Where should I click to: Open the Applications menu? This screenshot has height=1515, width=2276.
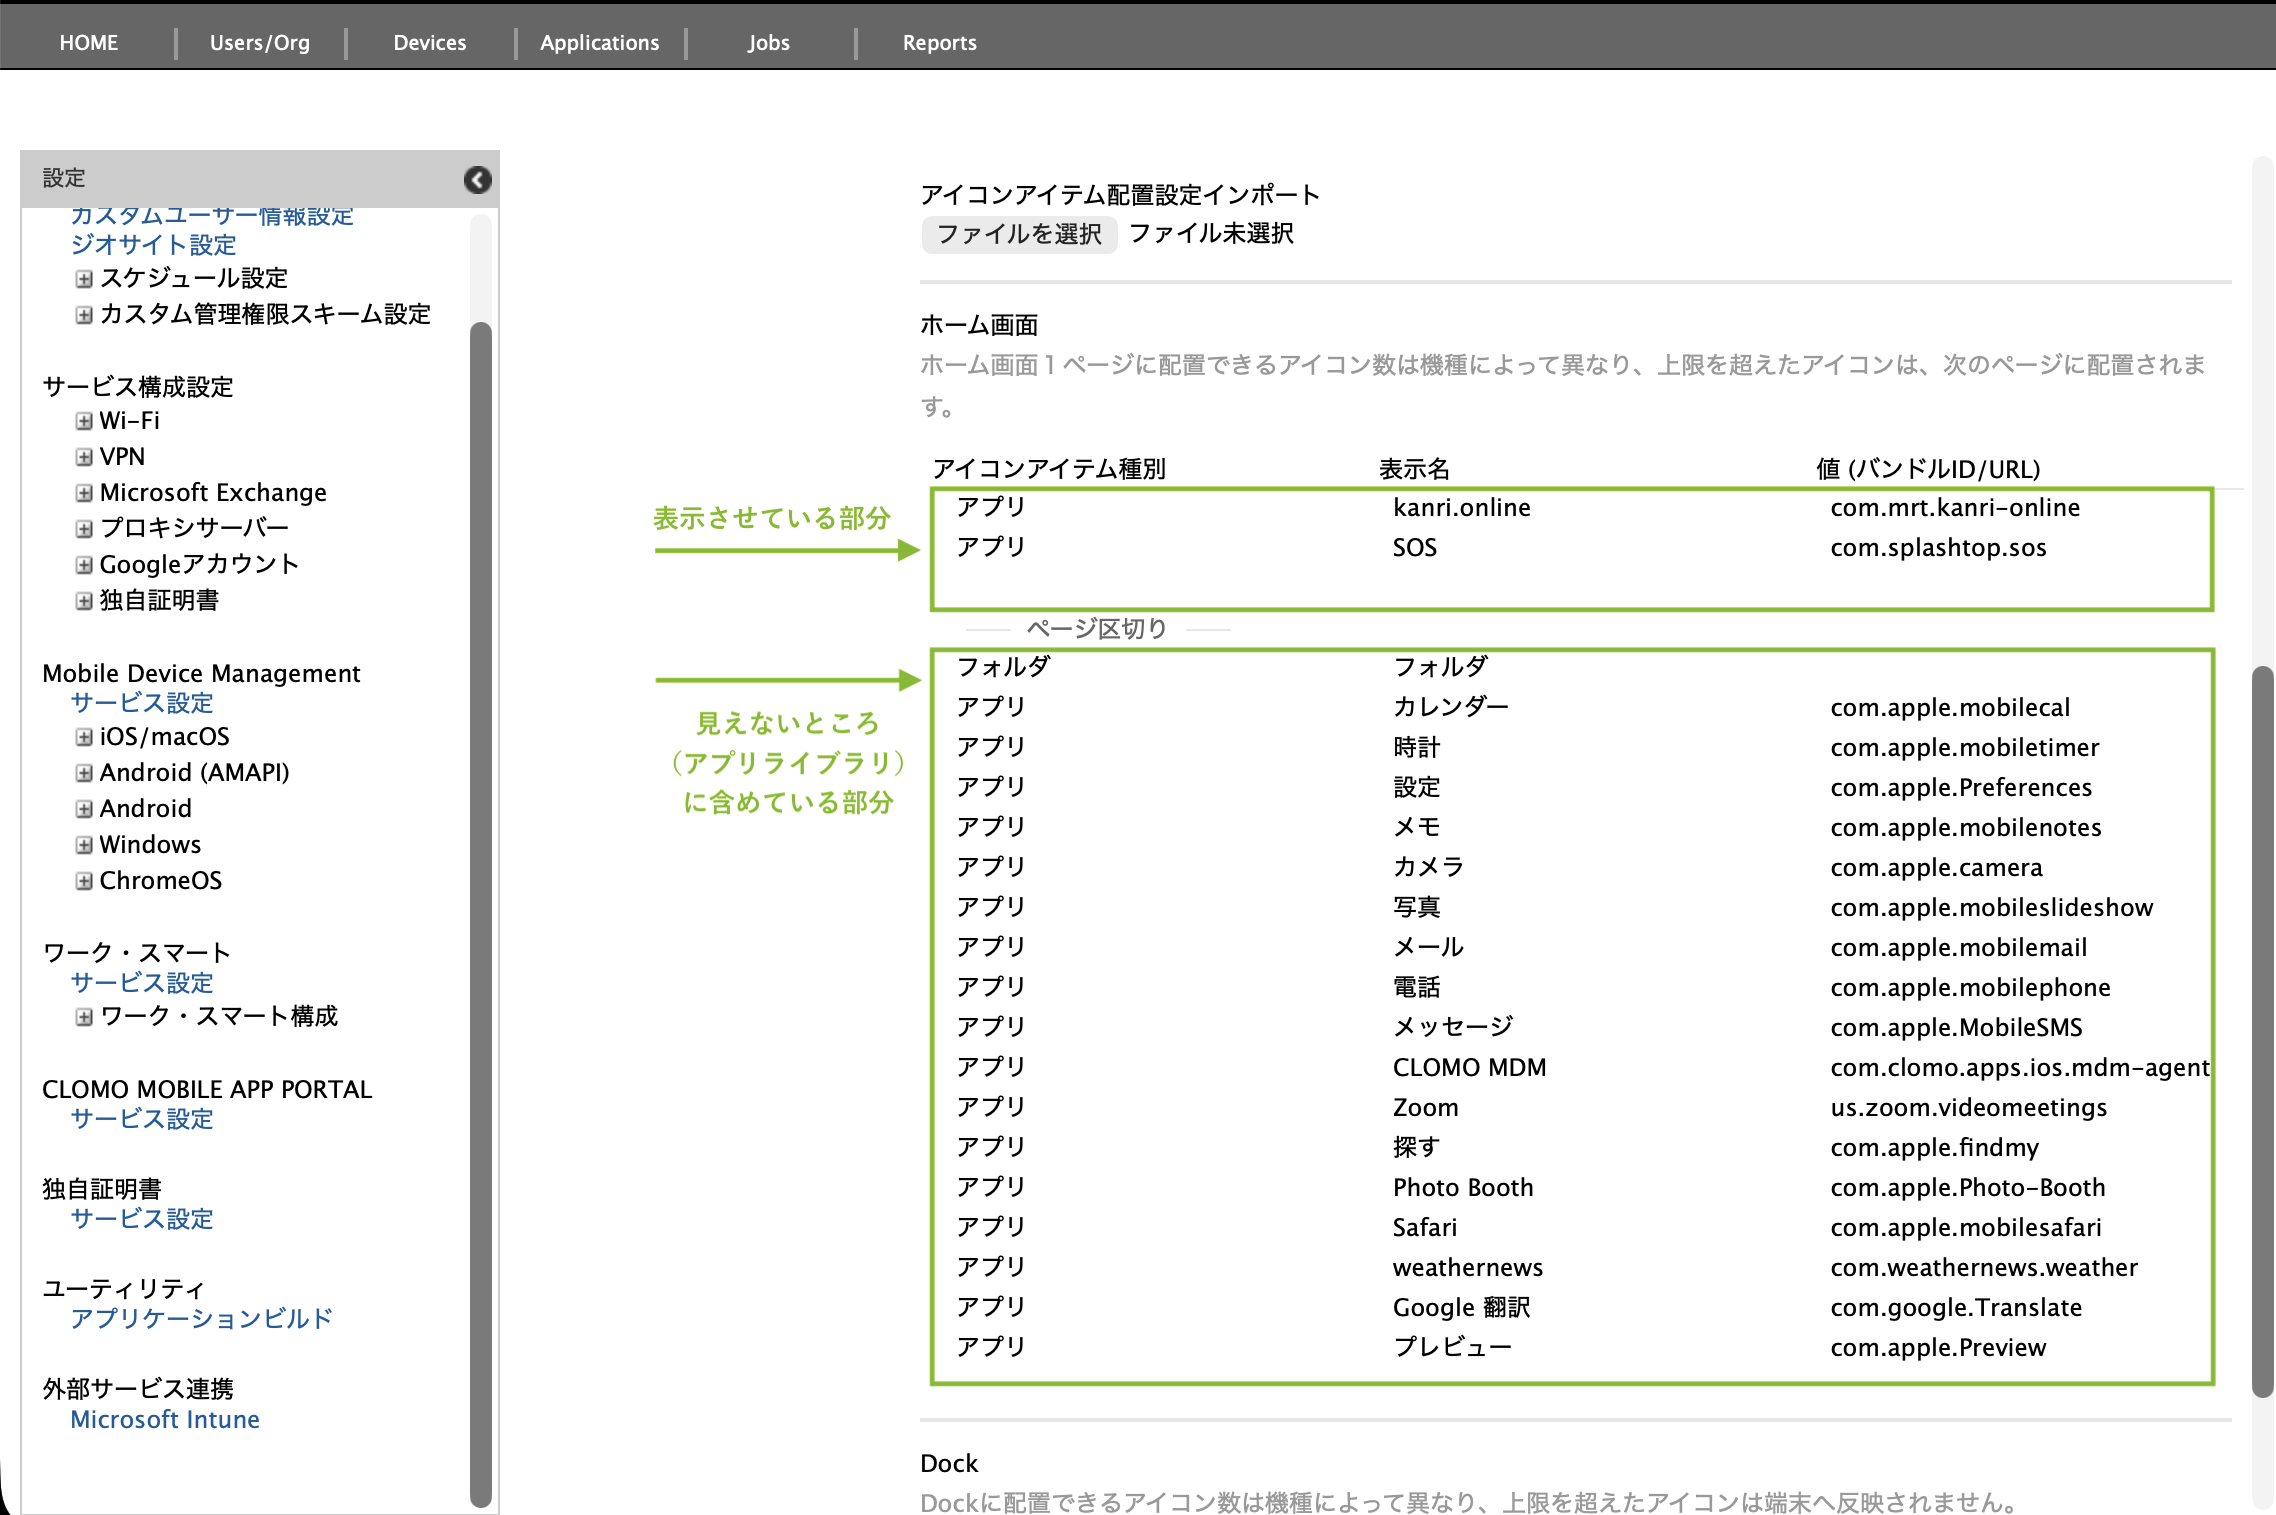599,42
